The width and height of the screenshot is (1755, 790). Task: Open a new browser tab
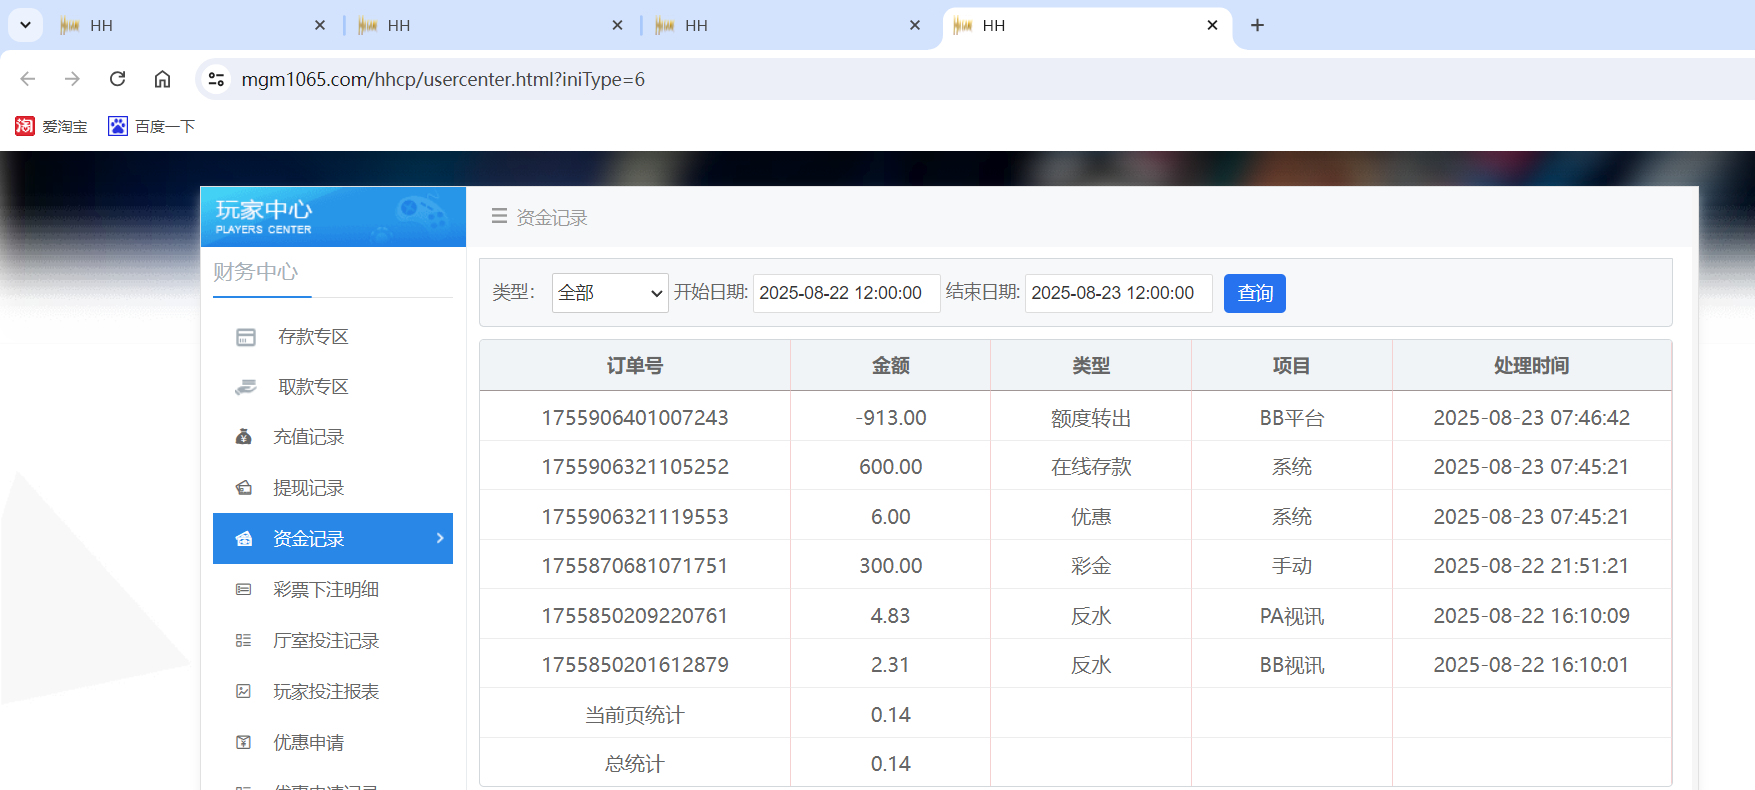(x=1257, y=25)
